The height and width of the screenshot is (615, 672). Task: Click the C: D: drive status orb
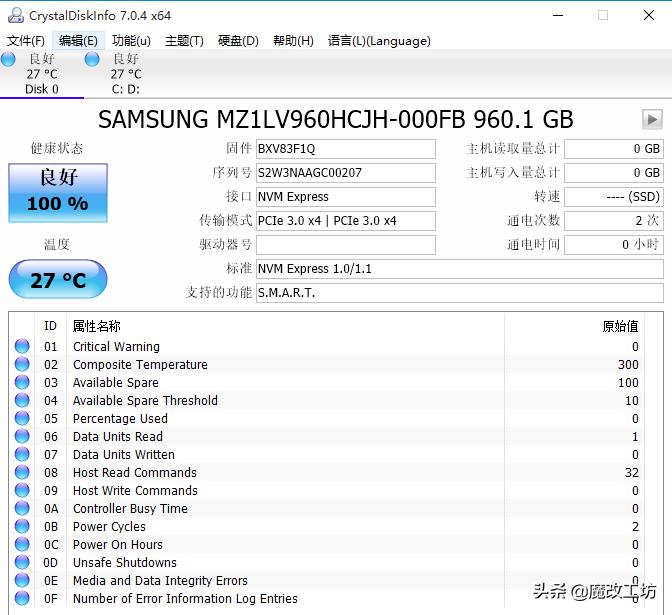(x=92, y=60)
